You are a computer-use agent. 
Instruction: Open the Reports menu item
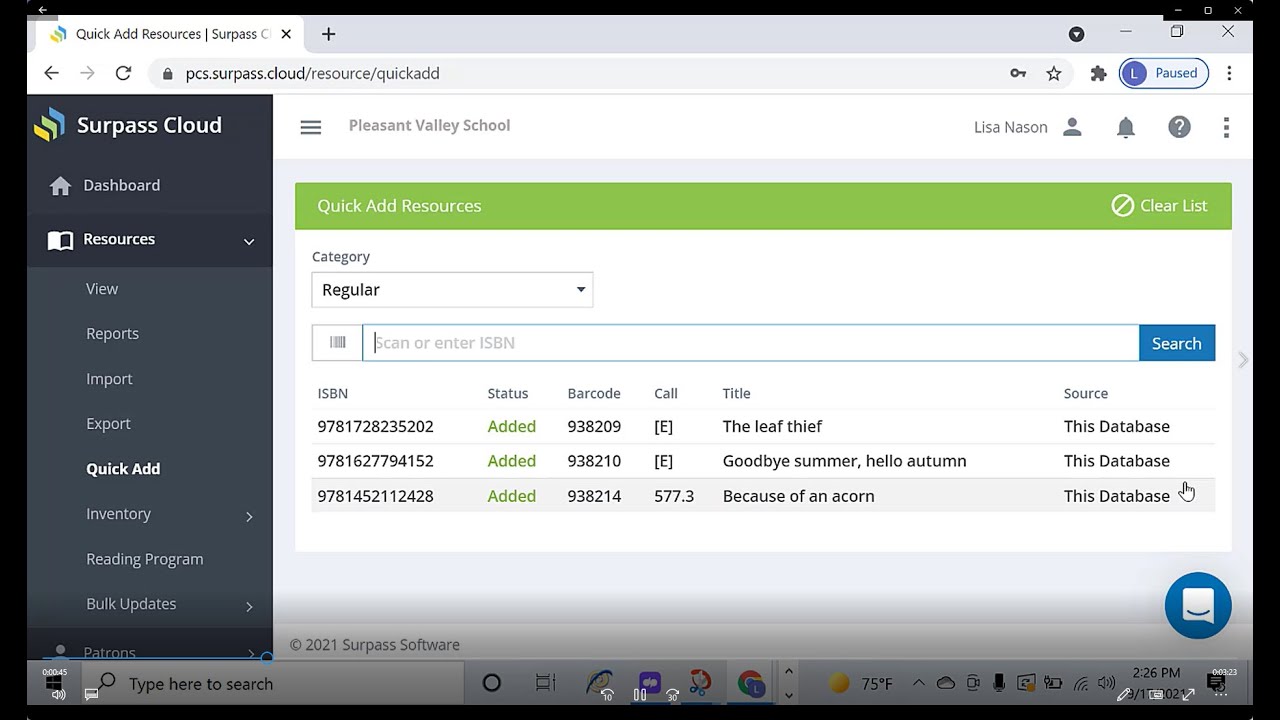click(x=112, y=333)
